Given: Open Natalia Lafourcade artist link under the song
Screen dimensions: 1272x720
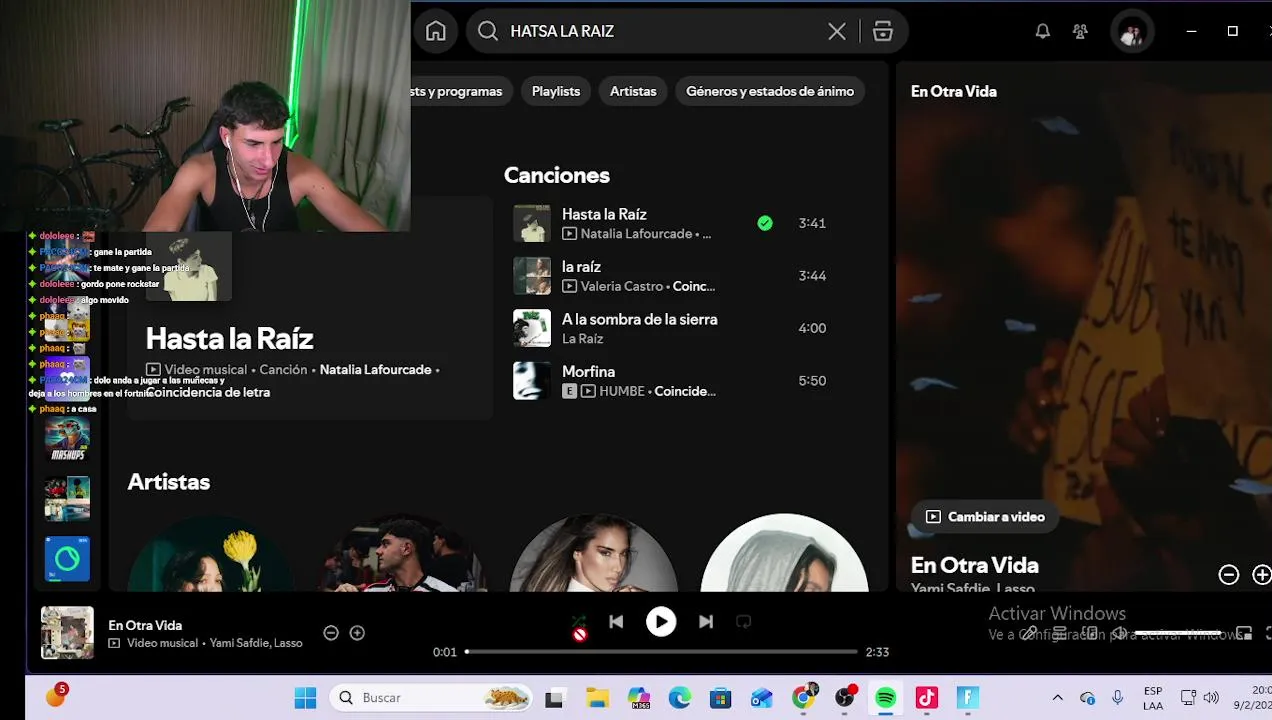Looking at the screenshot, I should click(637, 233).
